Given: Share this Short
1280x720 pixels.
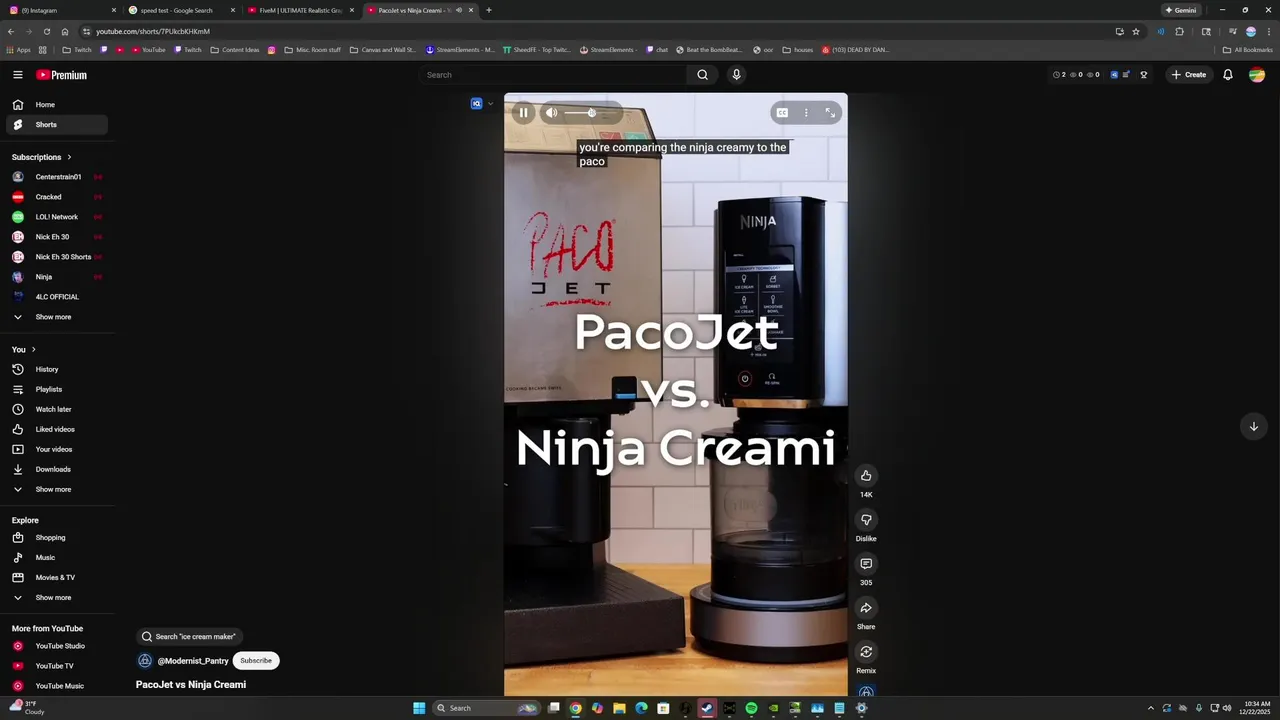Looking at the screenshot, I should tap(866, 608).
